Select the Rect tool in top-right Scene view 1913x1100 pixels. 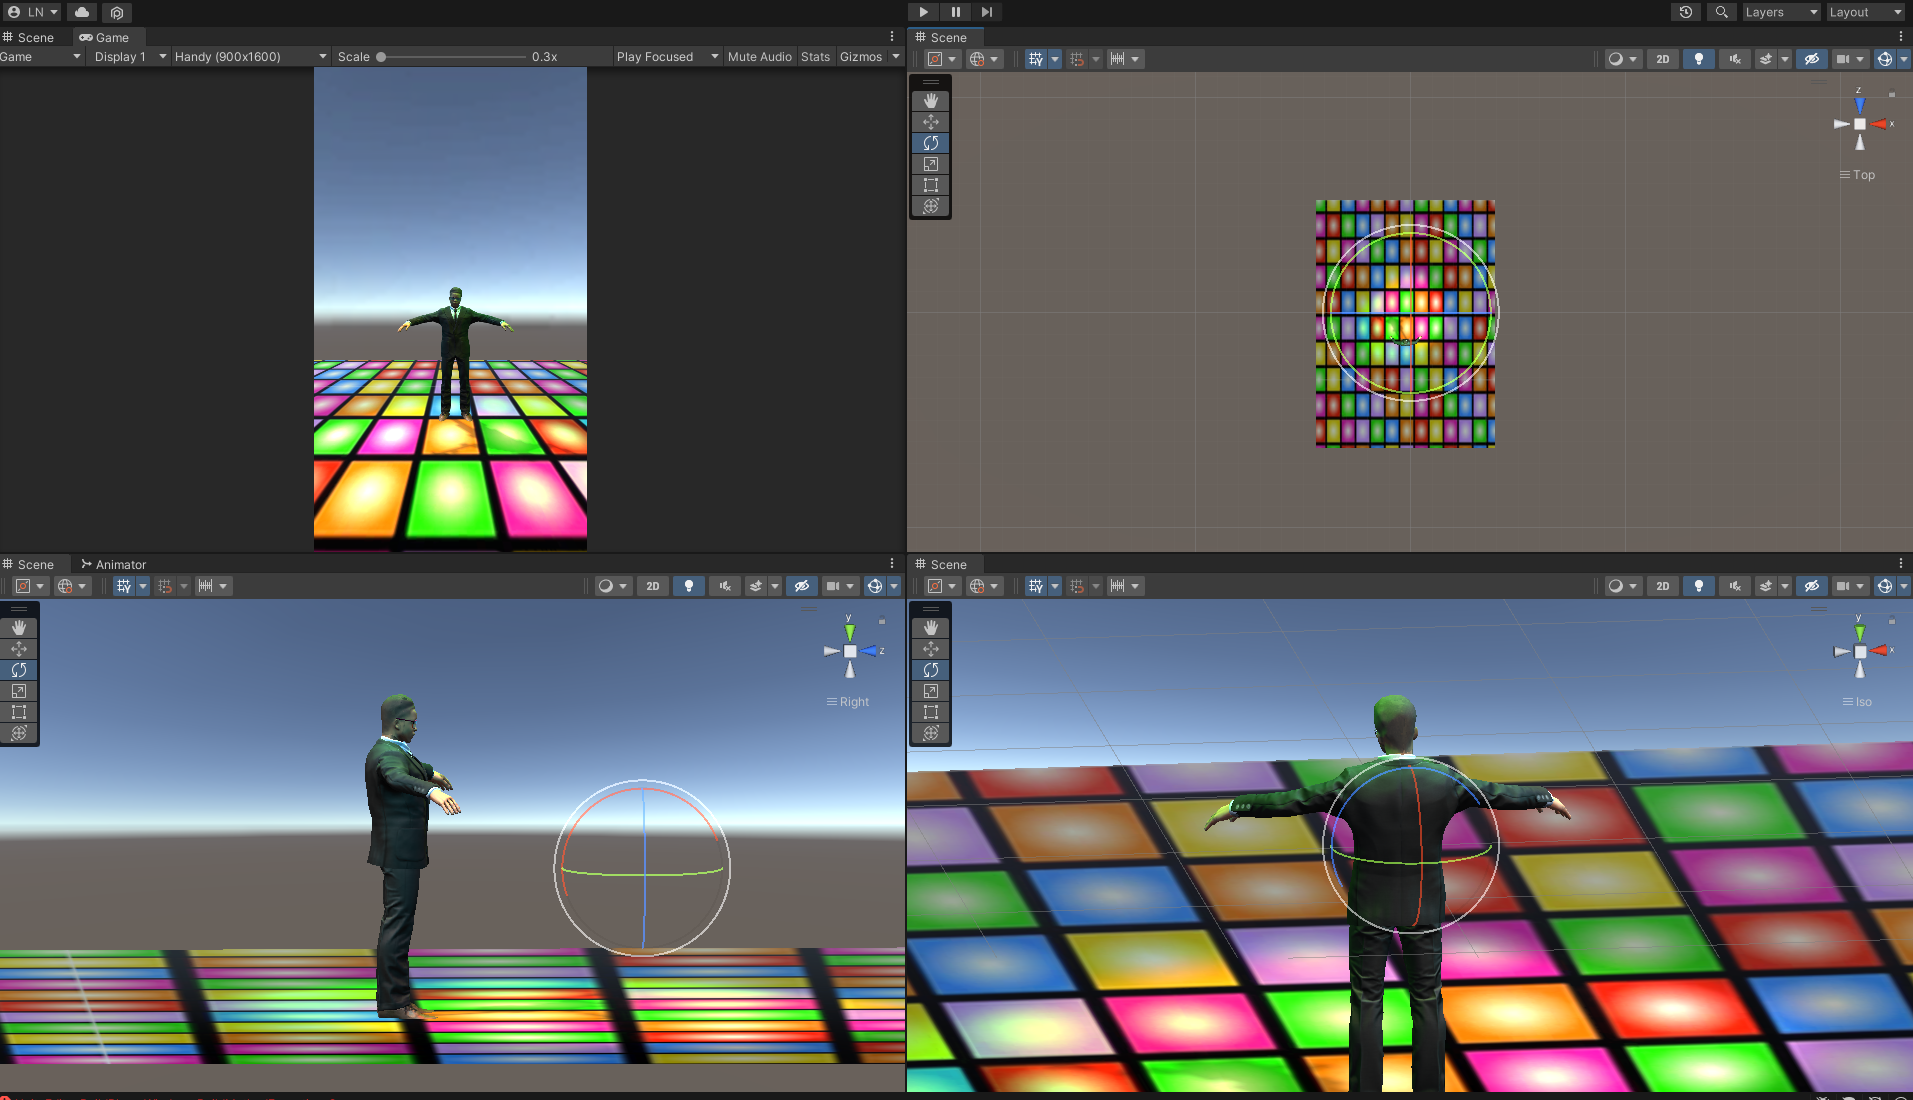(930, 185)
